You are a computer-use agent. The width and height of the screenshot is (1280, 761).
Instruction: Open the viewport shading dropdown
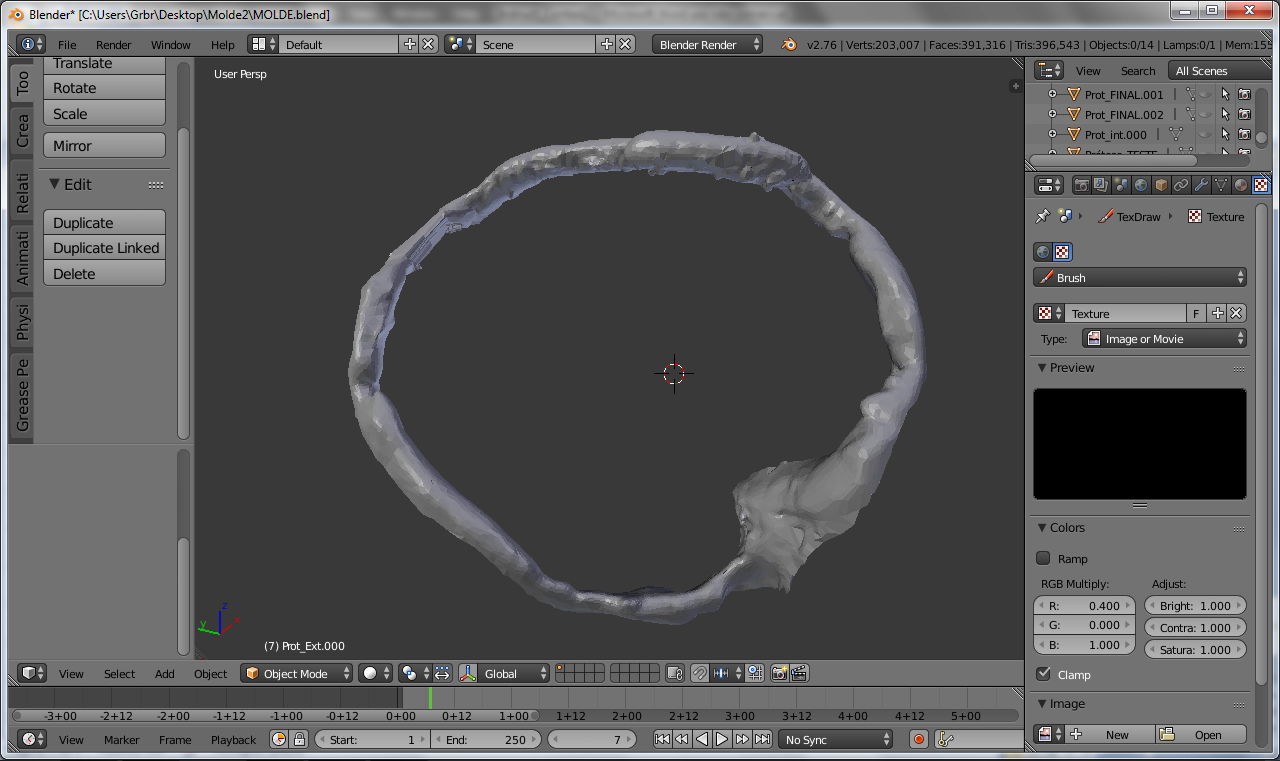pyautogui.click(x=375, y=674)
